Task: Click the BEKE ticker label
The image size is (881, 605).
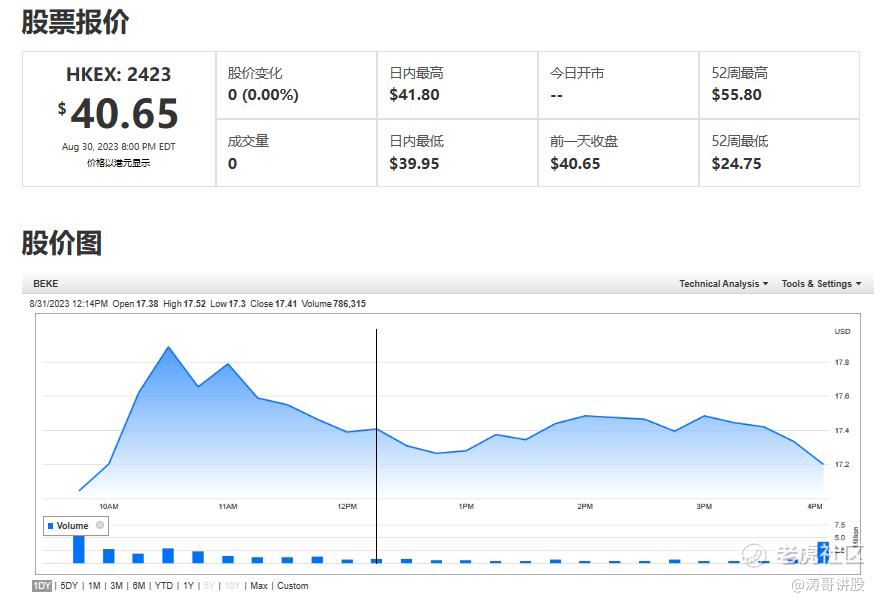Action: (x=46, y=284)
